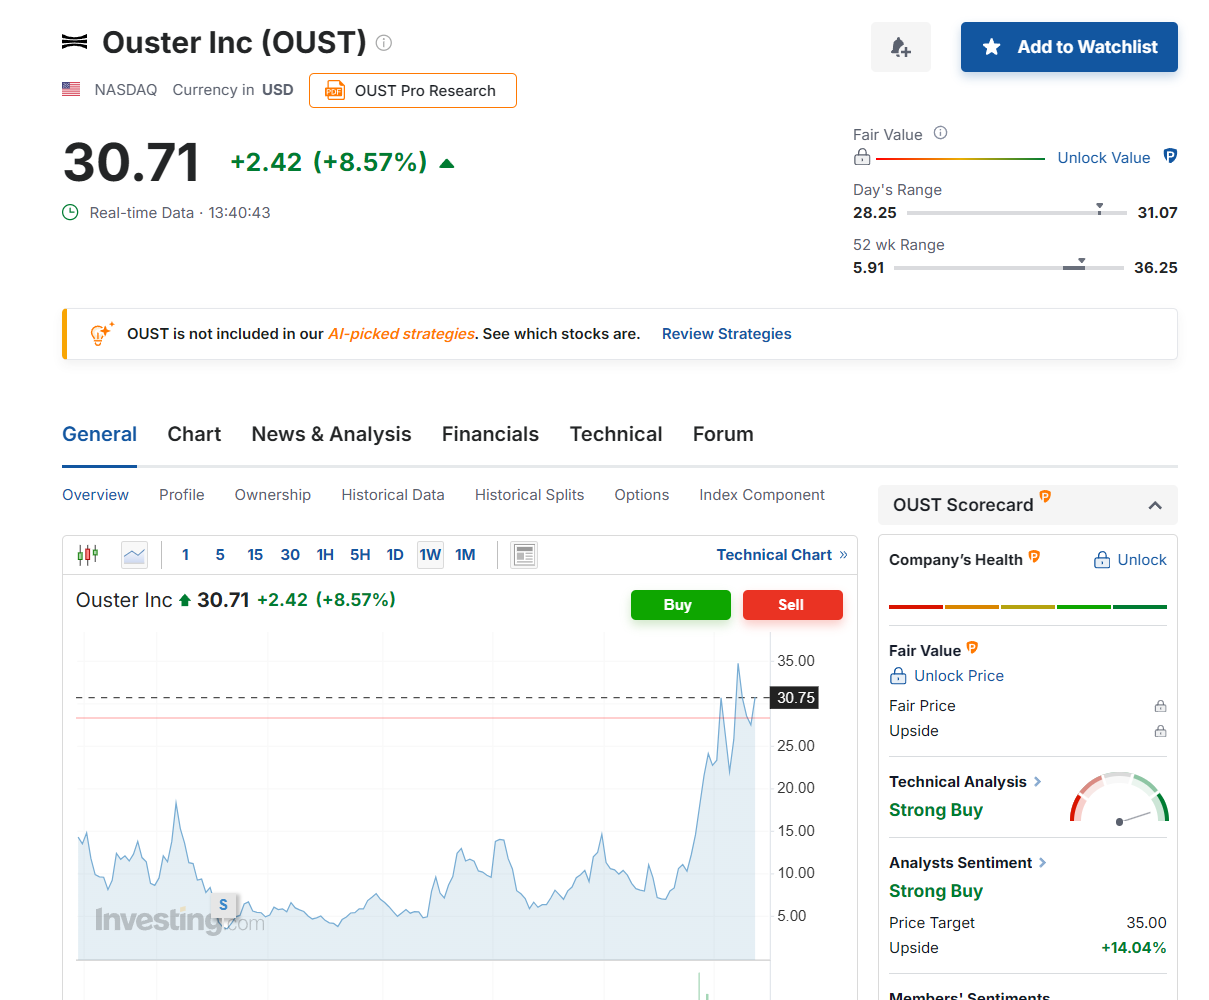Click the Pro badge next to Unlock Value
1209x1000 pixels.
(1170, 156)
